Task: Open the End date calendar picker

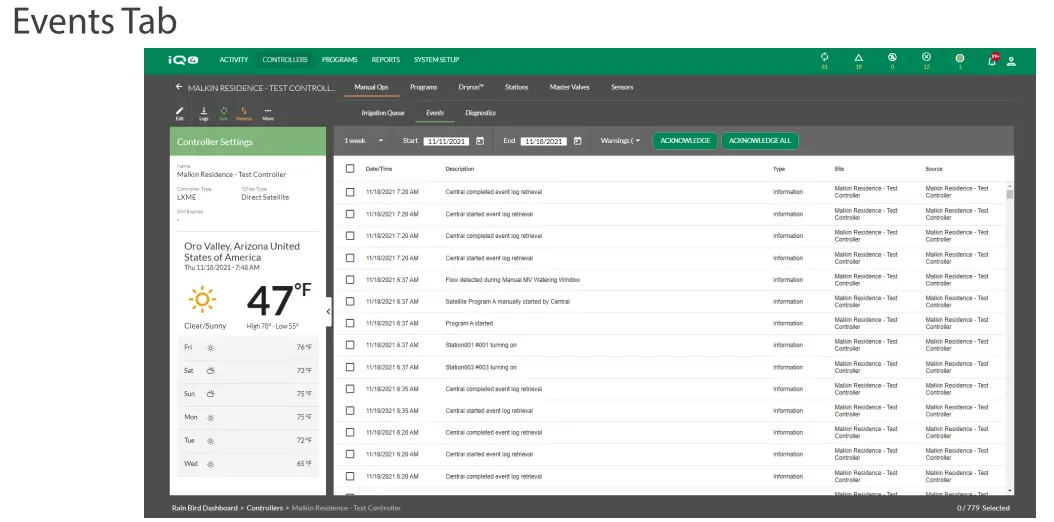Action: (x=577, y=141)
